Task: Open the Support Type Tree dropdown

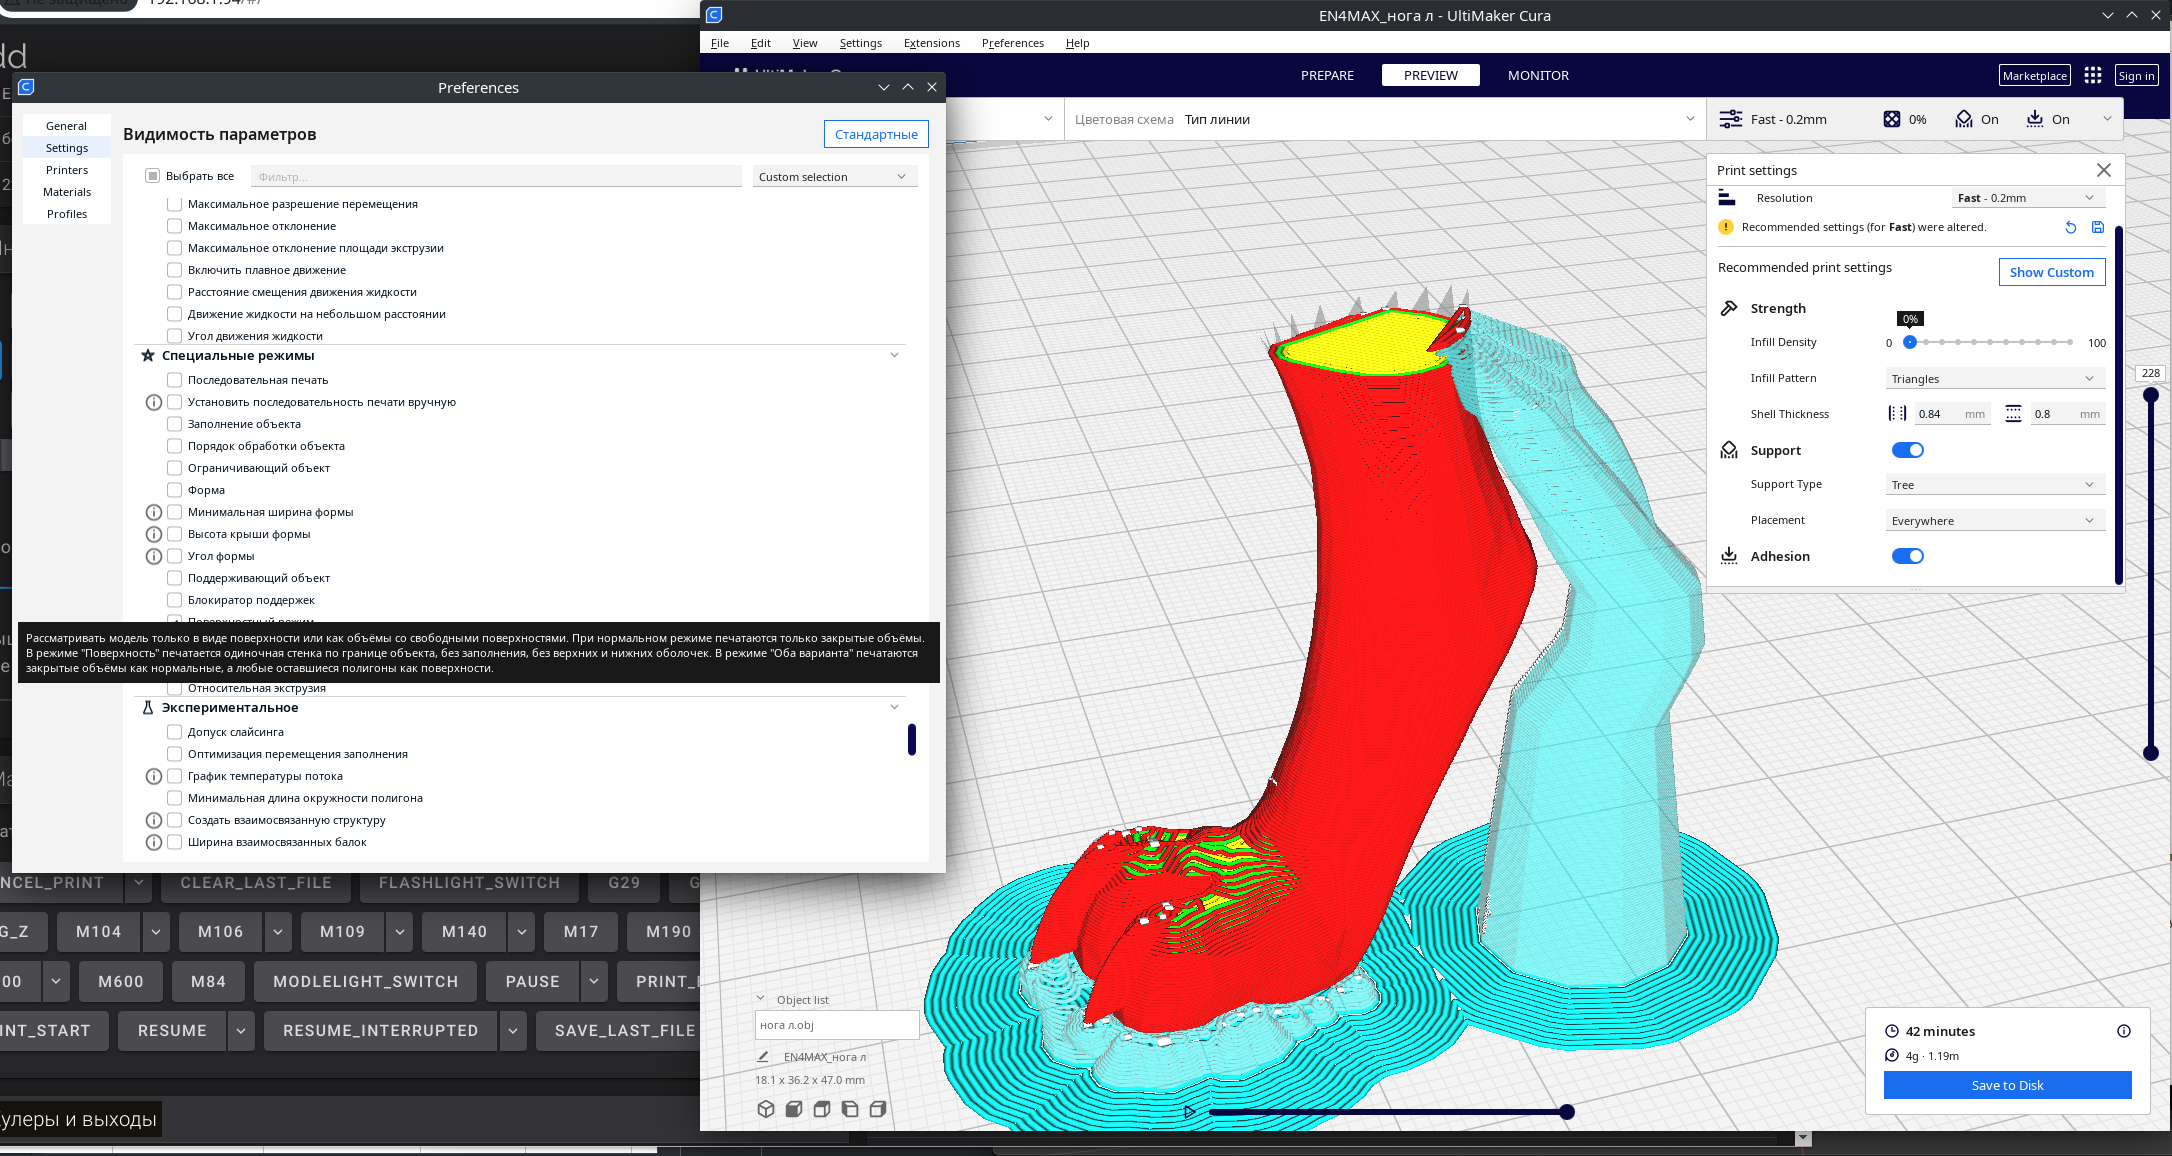Action: [x=1992, y=485]
